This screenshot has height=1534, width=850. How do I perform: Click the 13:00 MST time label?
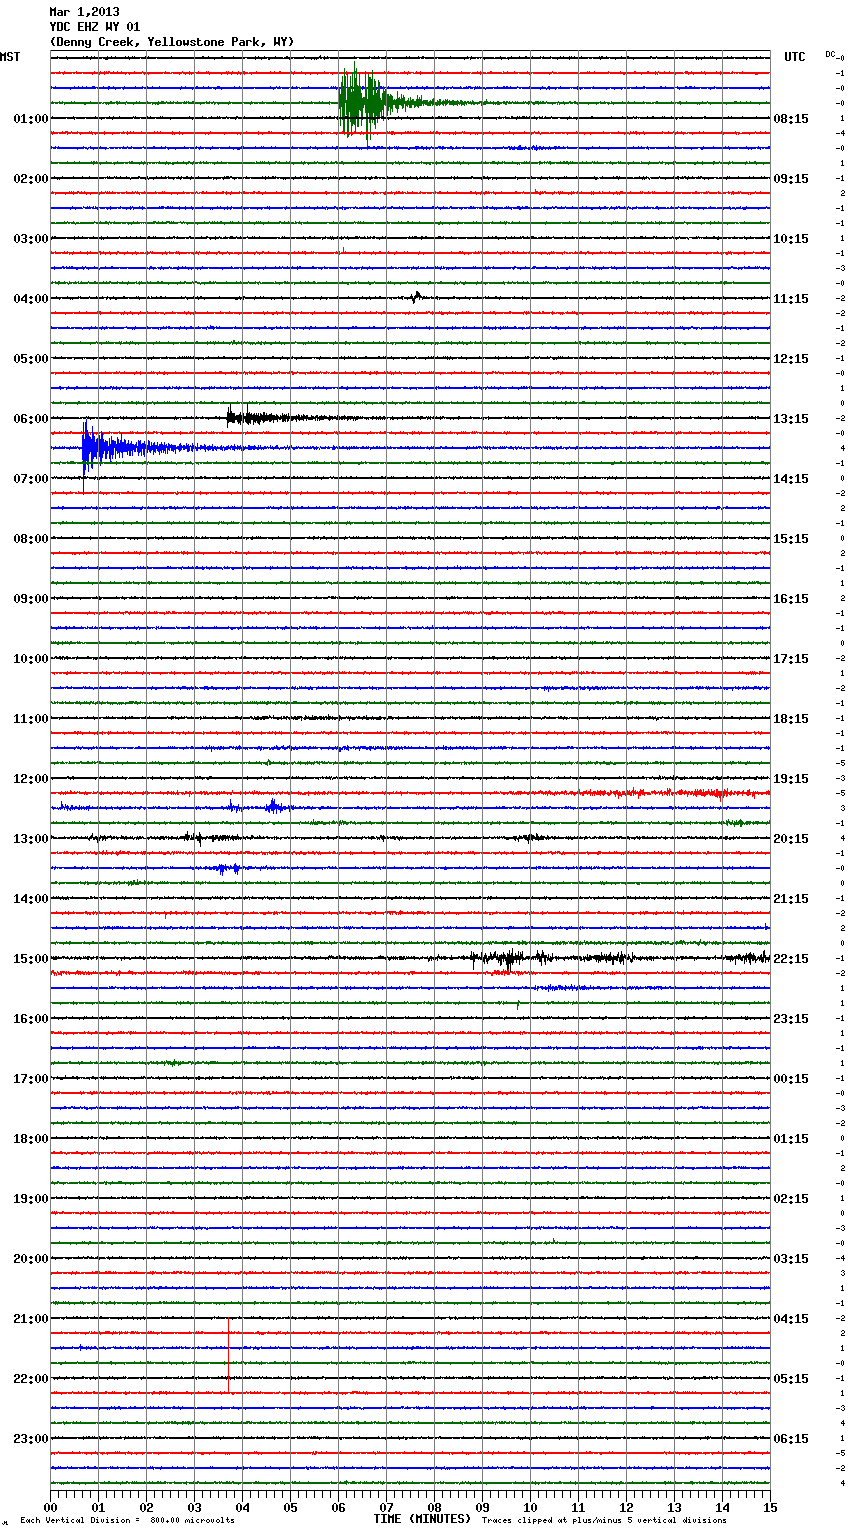(x=31, y=839)
